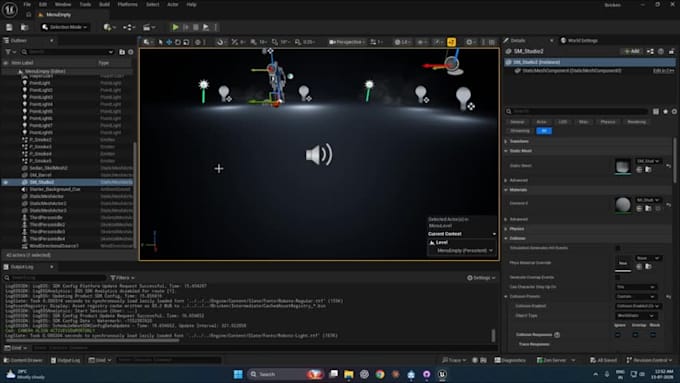Open the Revision Control dropdown

click(649, 360)
